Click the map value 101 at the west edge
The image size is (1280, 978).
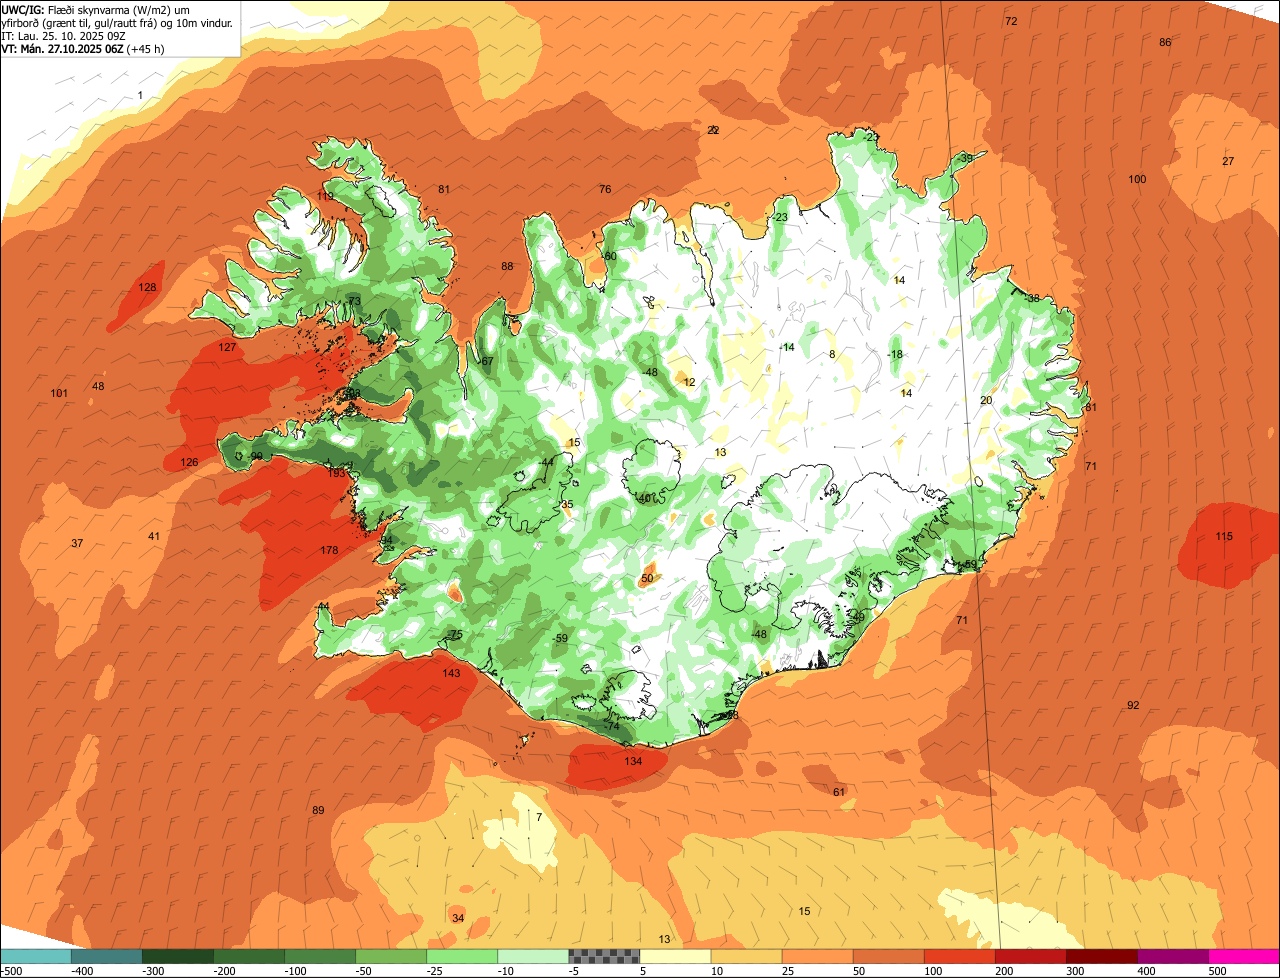[59, 394]
